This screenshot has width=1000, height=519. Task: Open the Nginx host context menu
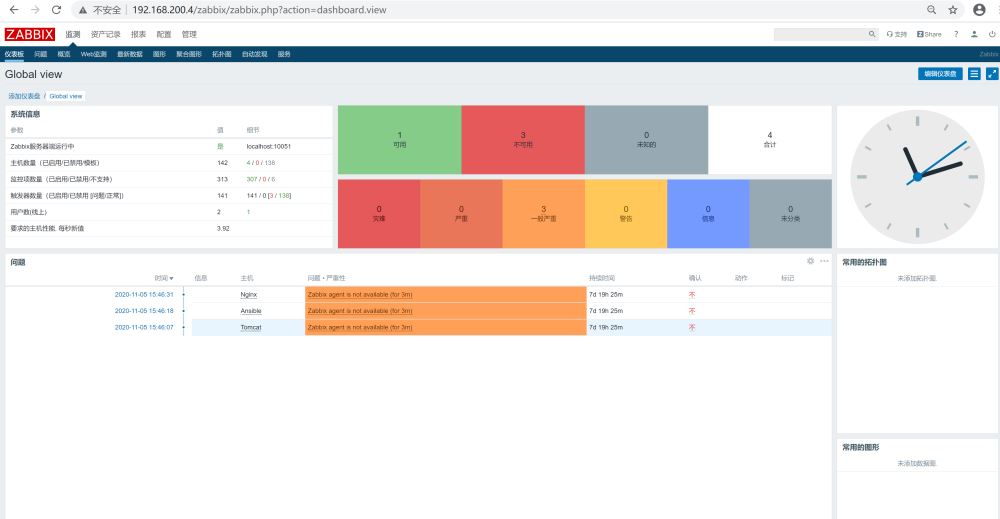click(x=249, y=295)
